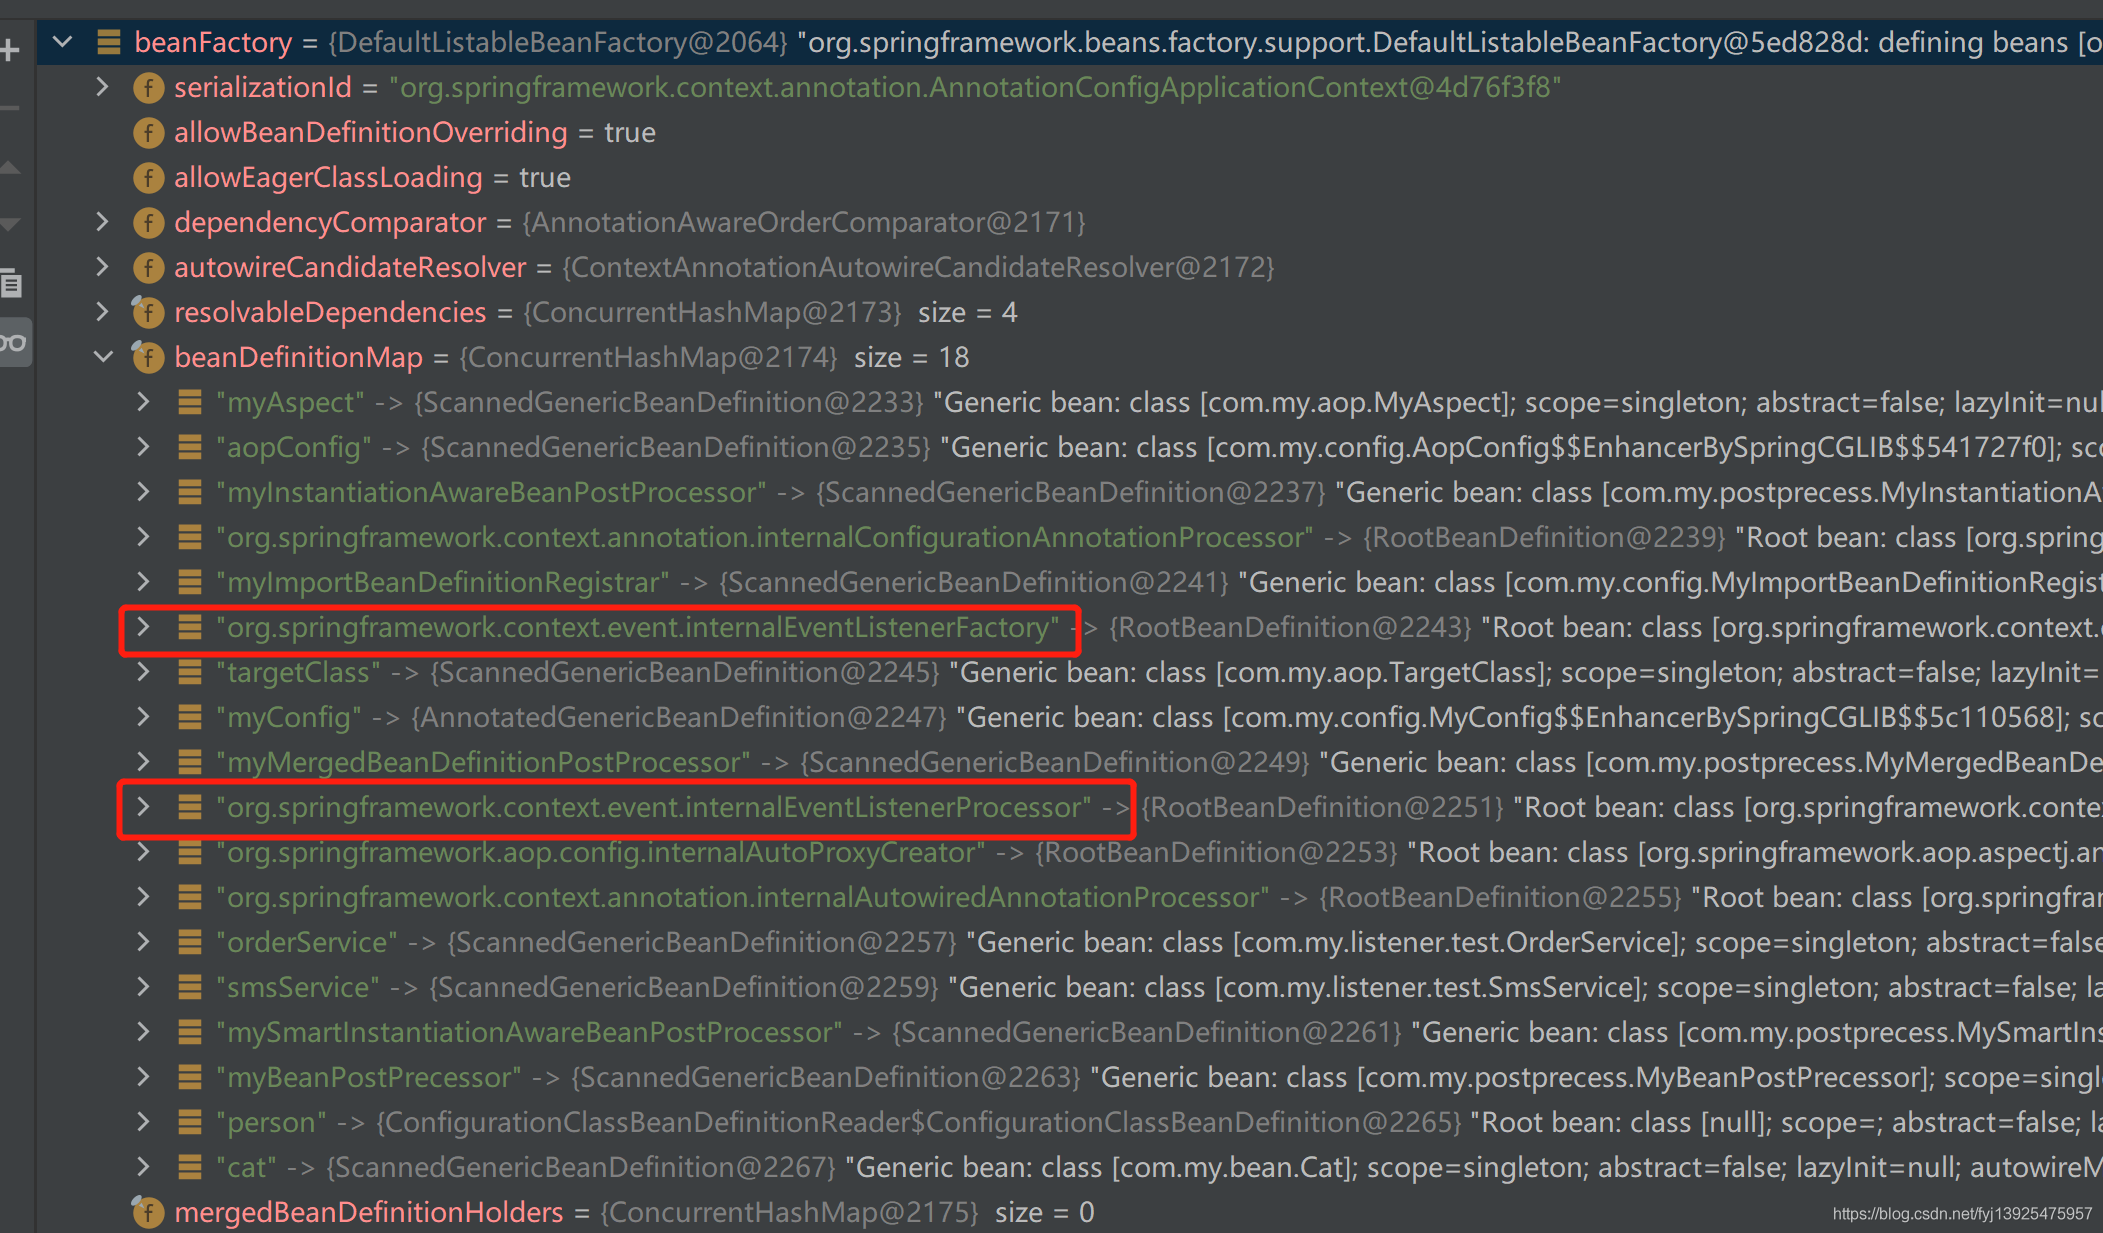Click the field icon beside beanDefinitionMap
2103x1233 pixels.
148,357
